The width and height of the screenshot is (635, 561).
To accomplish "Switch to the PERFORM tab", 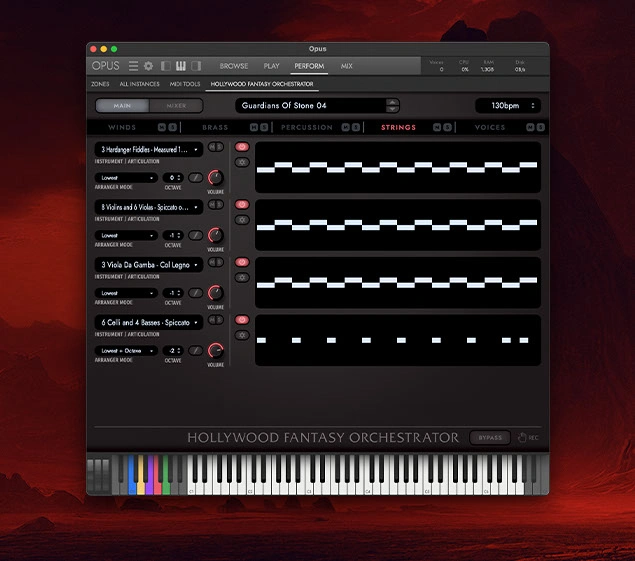I will click(x=309, y=66).
